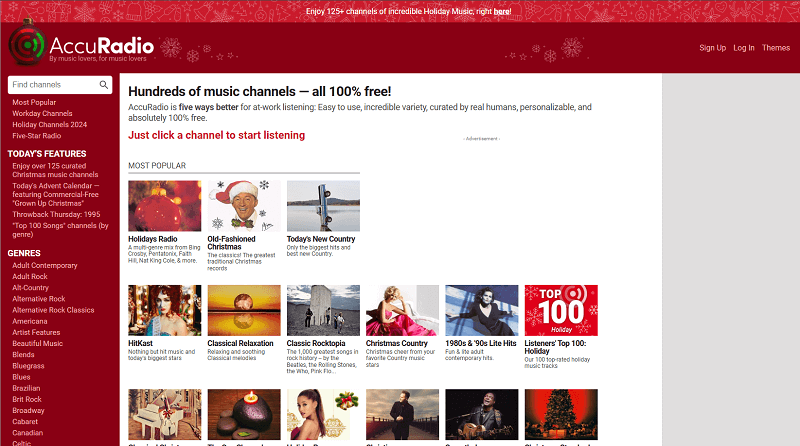
Task: Play HitKast channel thumbnail
Action: tap(165, 310)
